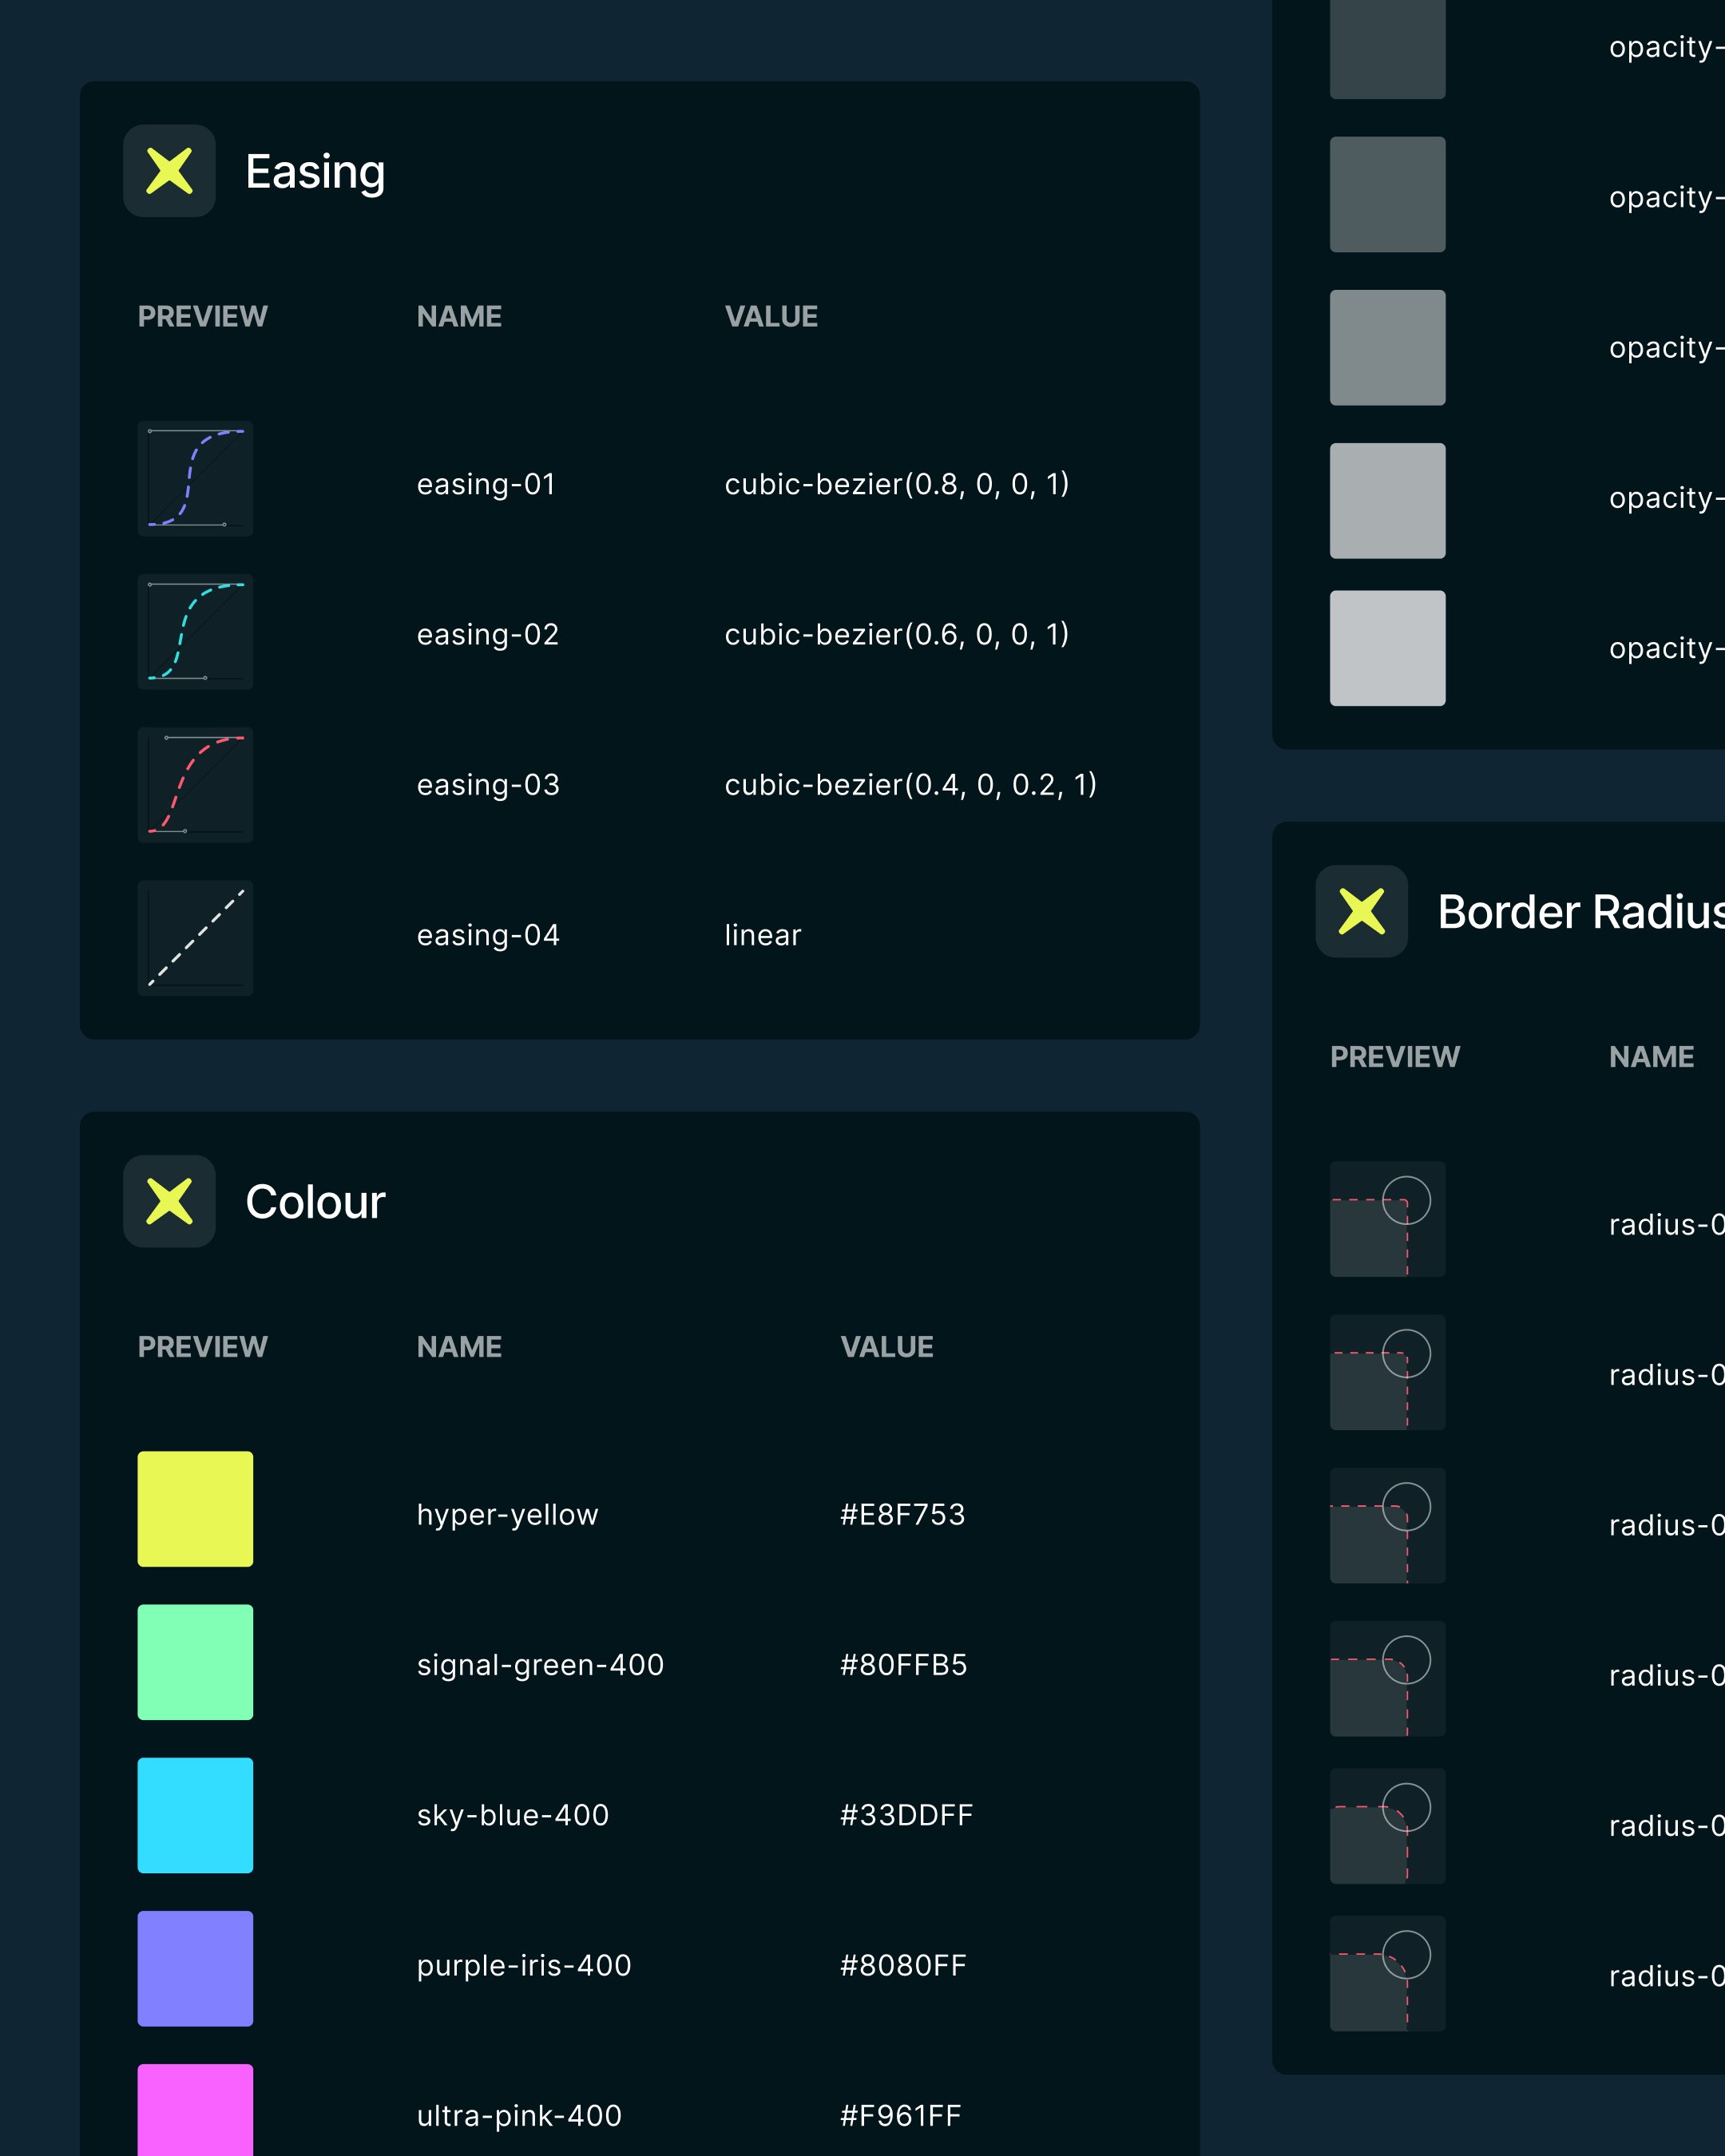Click the X icon beside Border Radius heading
The width and height of the screenshot is (1725, 2156).
click(x=1362, y=912)
